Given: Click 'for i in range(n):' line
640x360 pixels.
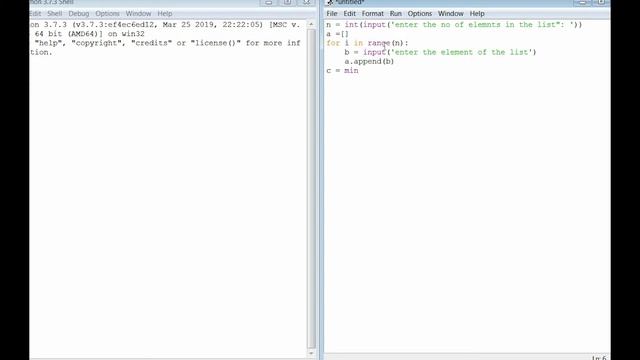Looking at the screenshot, I should [x=367, y=43].
